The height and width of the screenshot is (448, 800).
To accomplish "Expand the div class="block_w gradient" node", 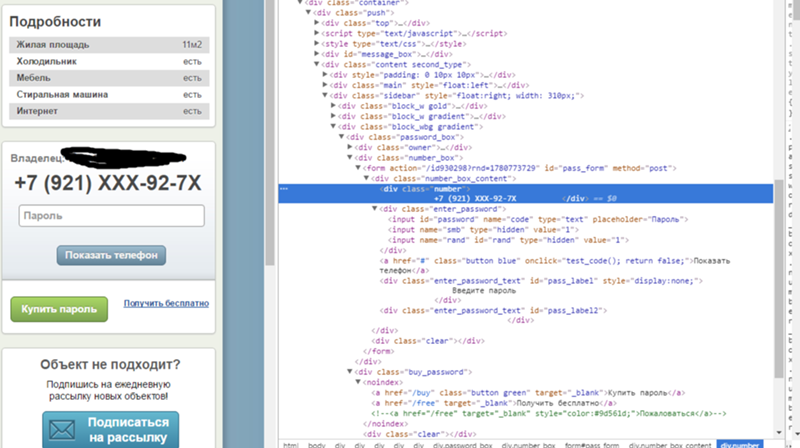I will [x=333, y=116].
